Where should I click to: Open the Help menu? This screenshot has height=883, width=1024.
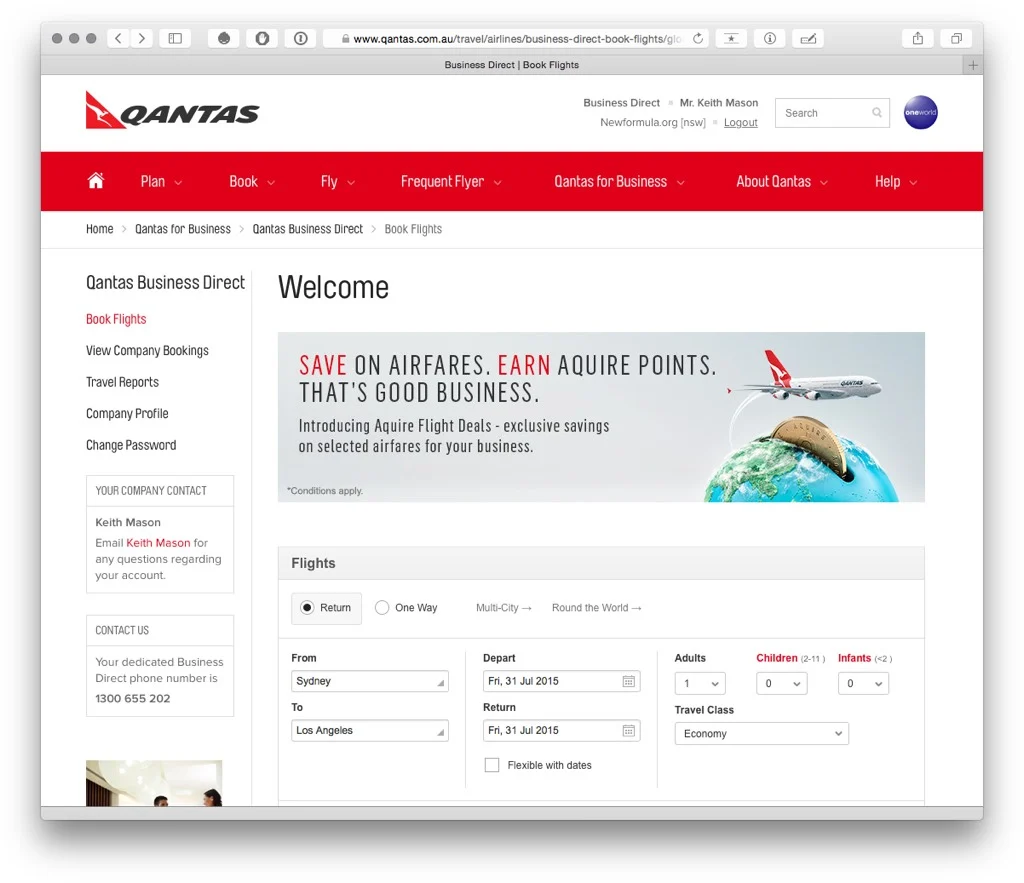click(896, 182)
